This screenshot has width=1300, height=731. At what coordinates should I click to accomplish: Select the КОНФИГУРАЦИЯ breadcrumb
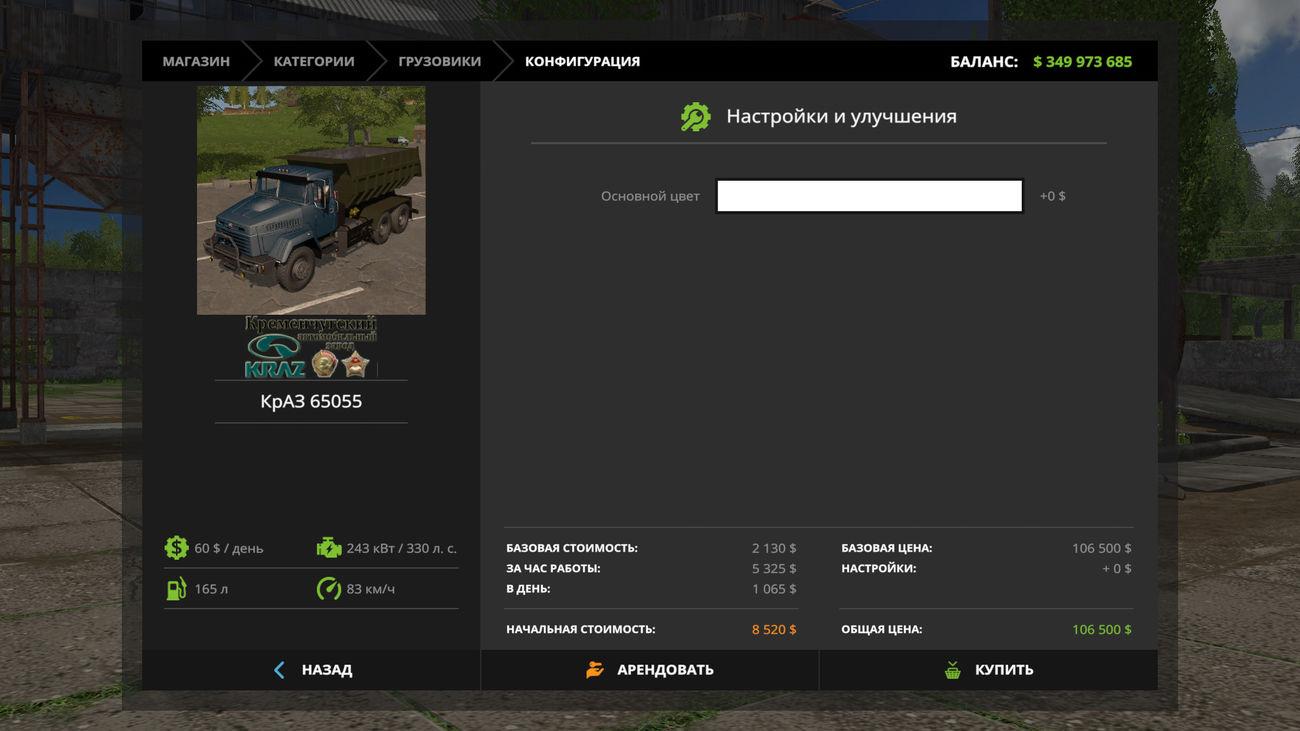tap(582, 62)
